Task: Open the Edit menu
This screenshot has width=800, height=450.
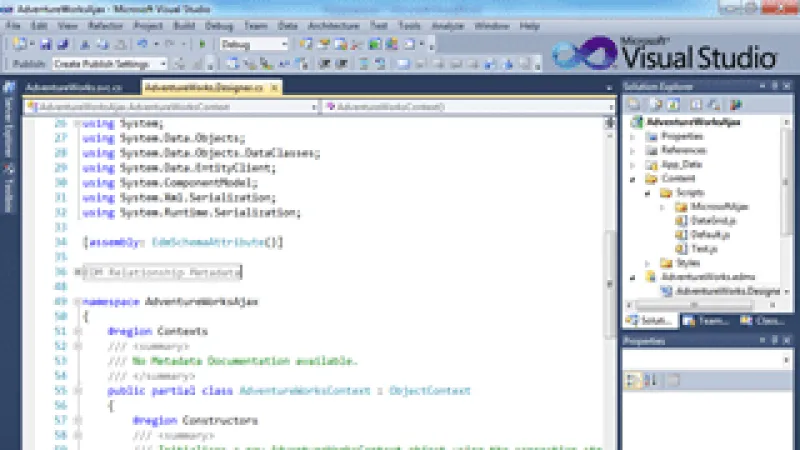Action: pos(39,26)
